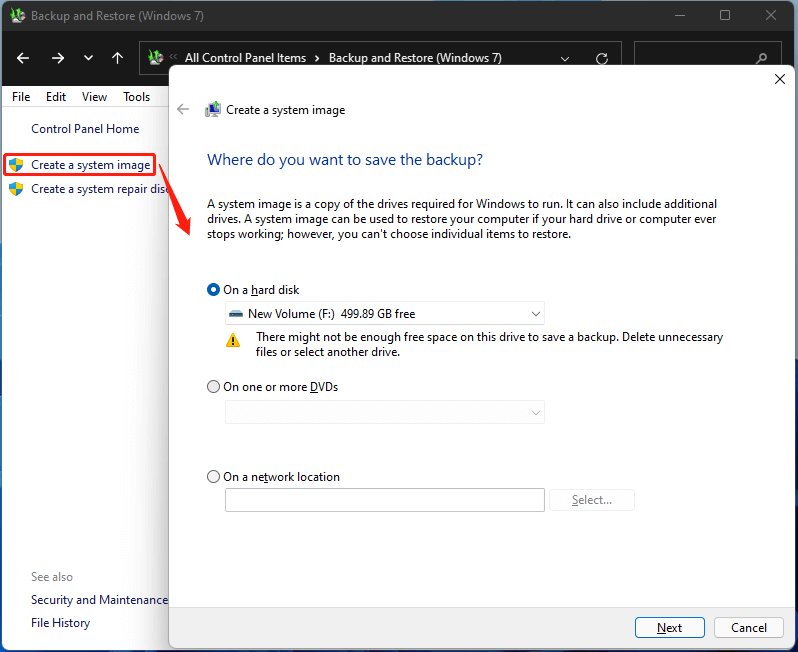Go back with the Explorer back arrow
The height and width of the screenshot is (652, 798).
23,58
